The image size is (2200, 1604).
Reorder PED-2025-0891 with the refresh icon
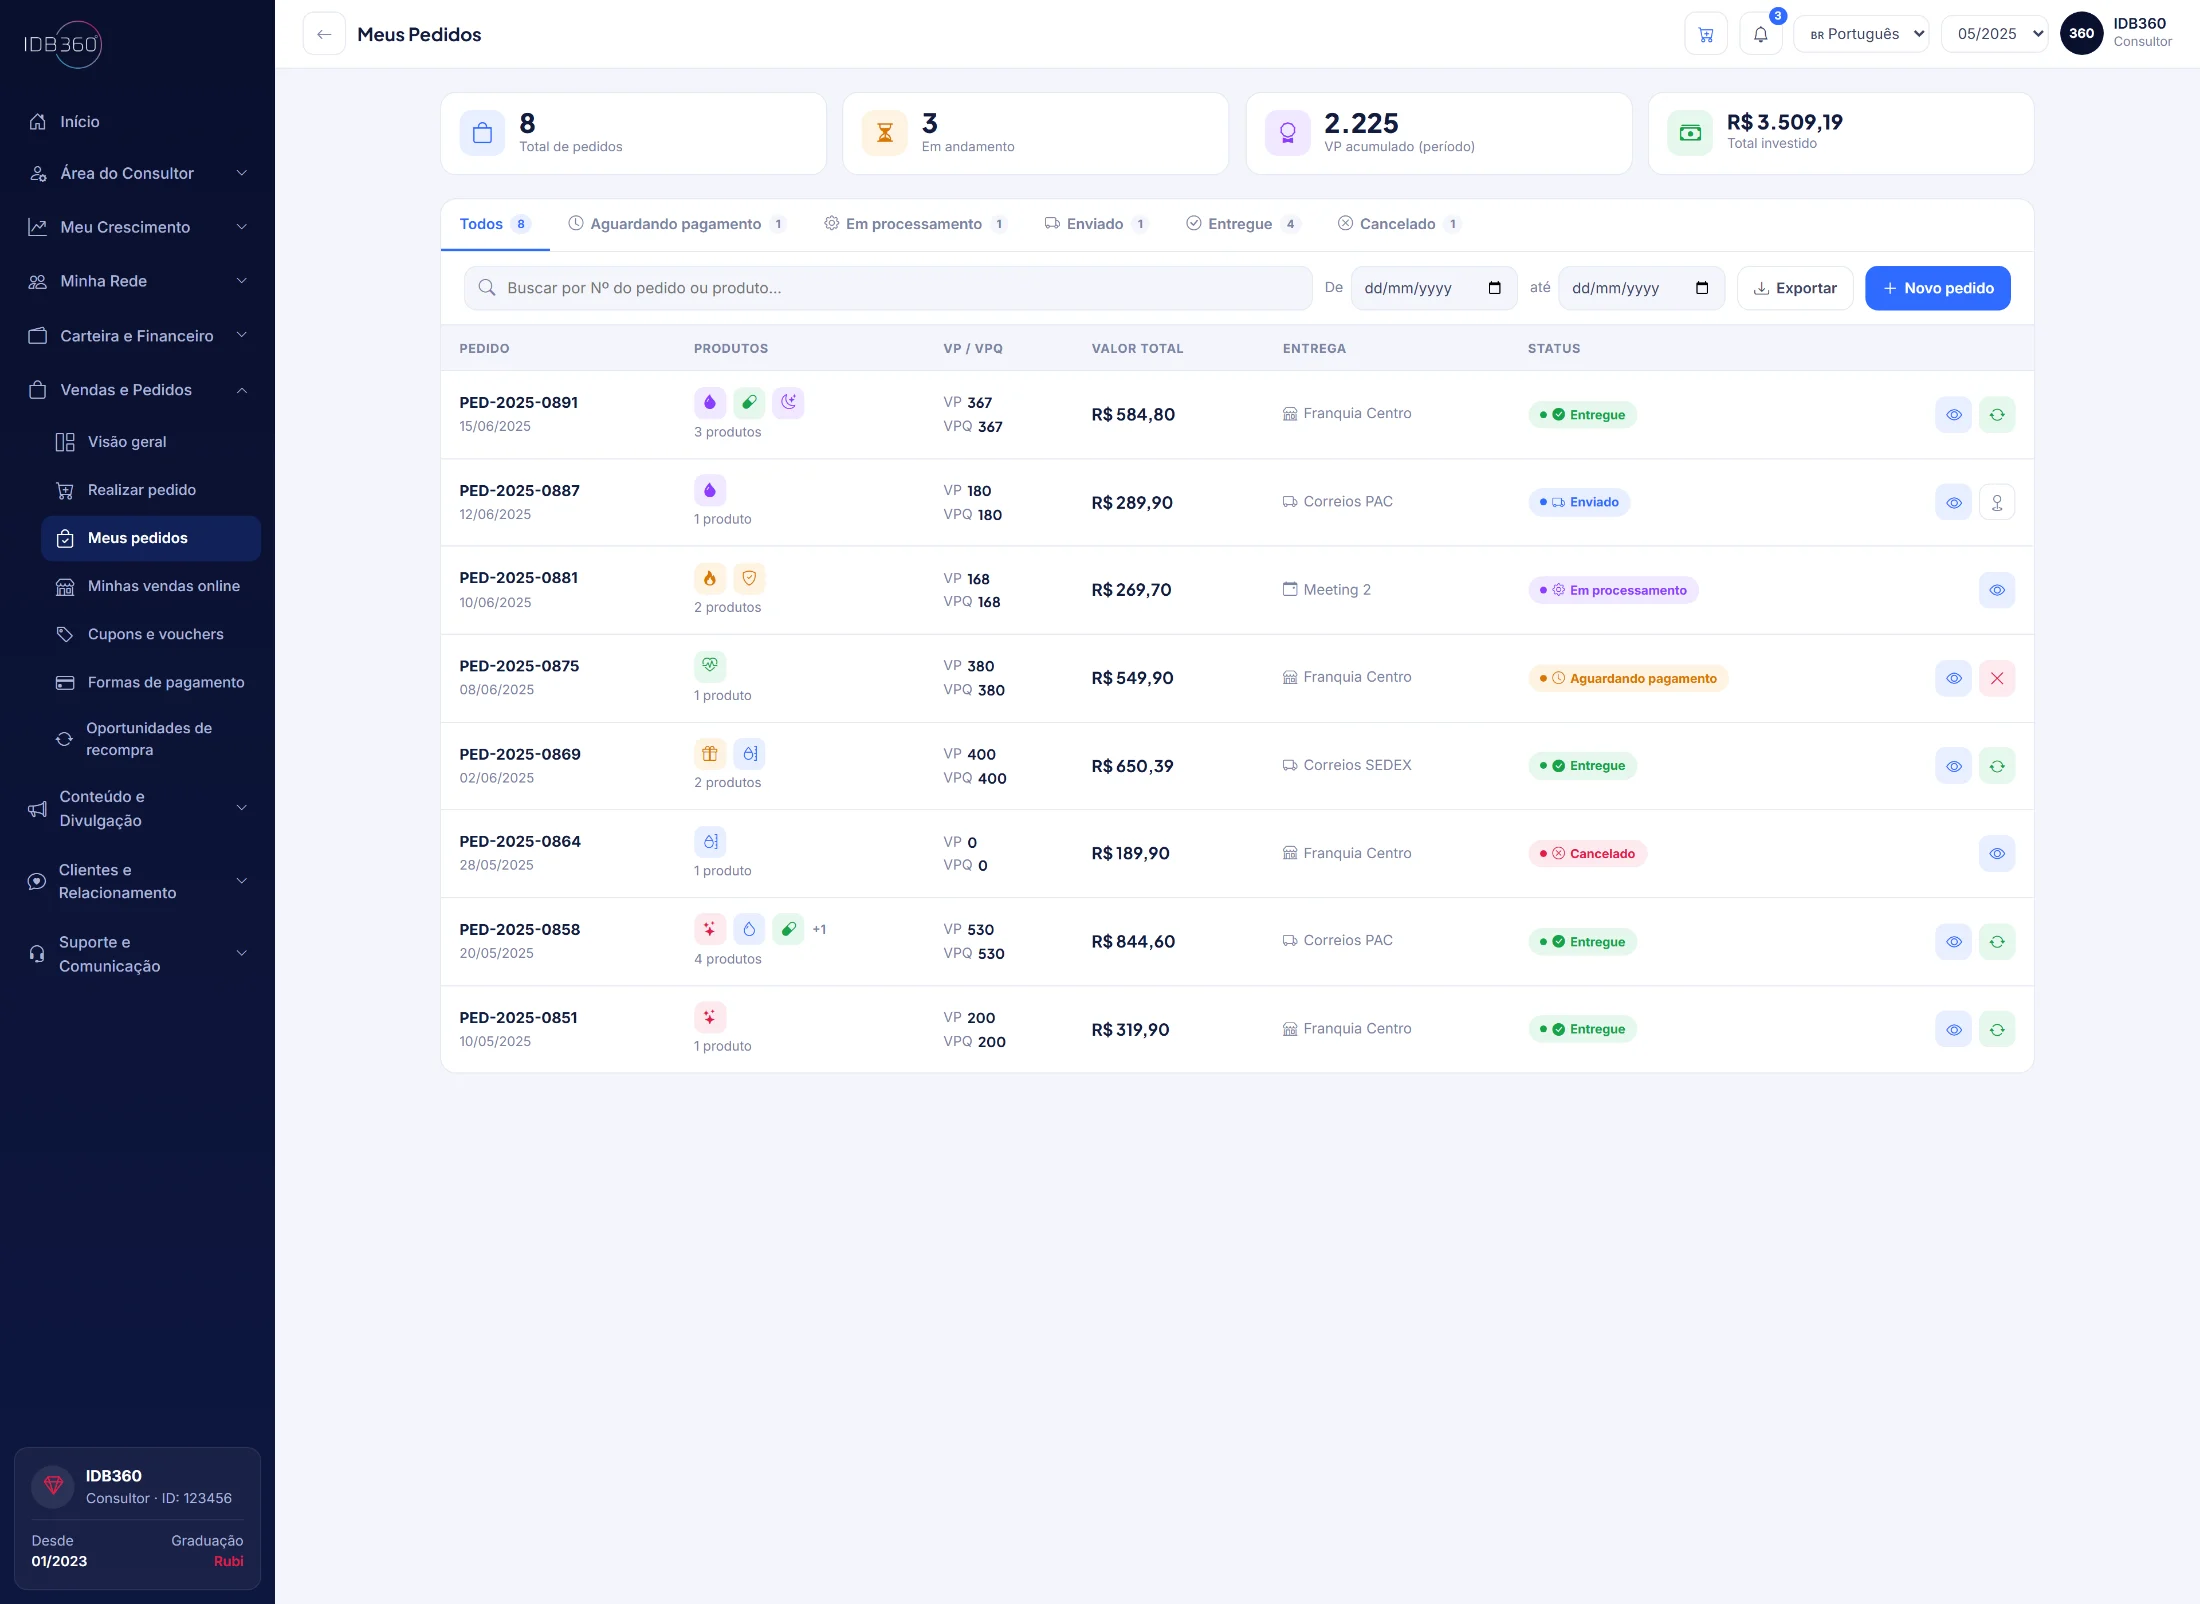click(x=1997, y=415)
